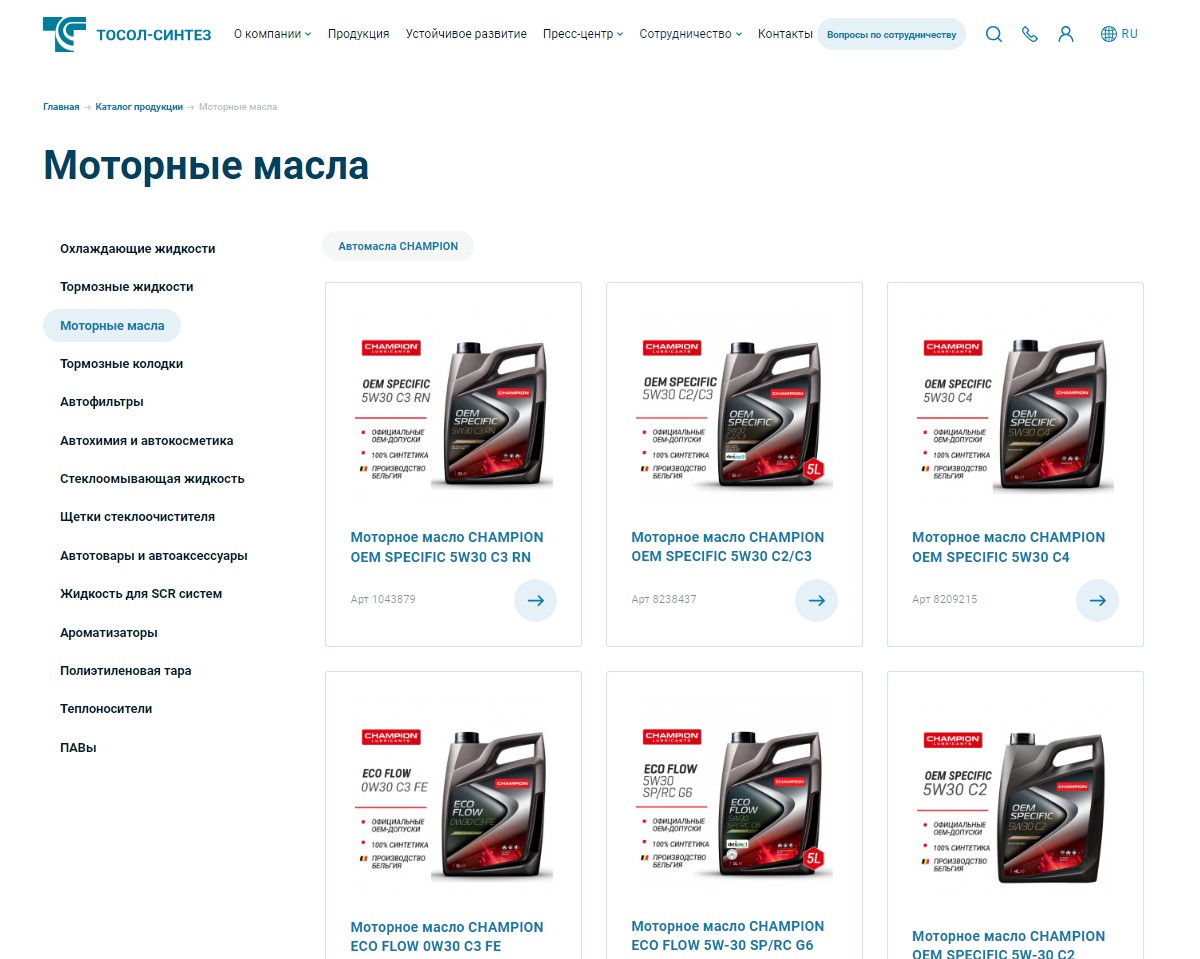This screenshot has width=1200, height=959.
Task: Open the user account icon
Action: tap(1066, 34)
